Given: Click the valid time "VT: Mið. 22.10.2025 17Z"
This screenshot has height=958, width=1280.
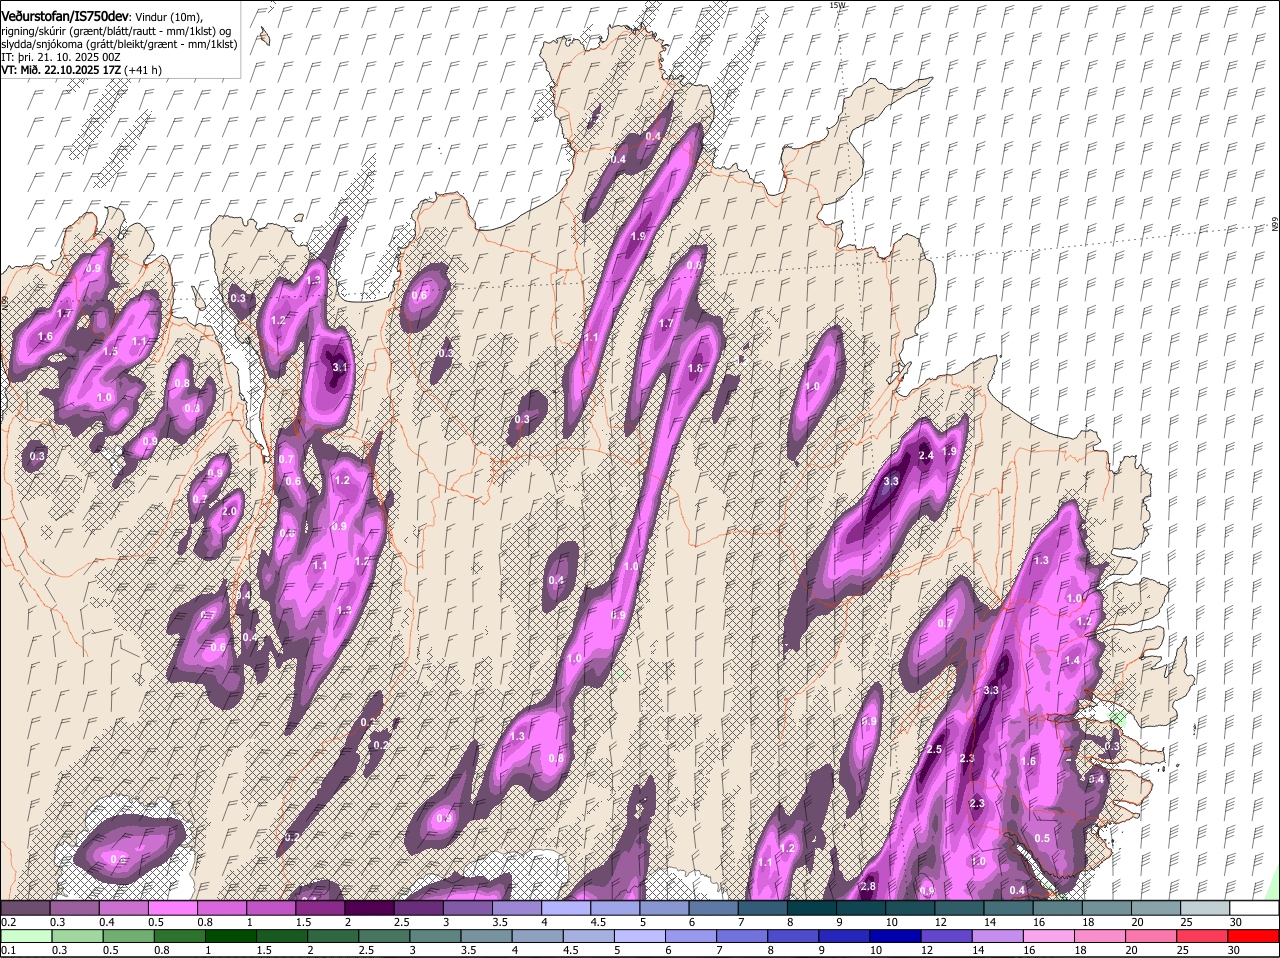Looking at the screenshot, I should coord(61,70).
